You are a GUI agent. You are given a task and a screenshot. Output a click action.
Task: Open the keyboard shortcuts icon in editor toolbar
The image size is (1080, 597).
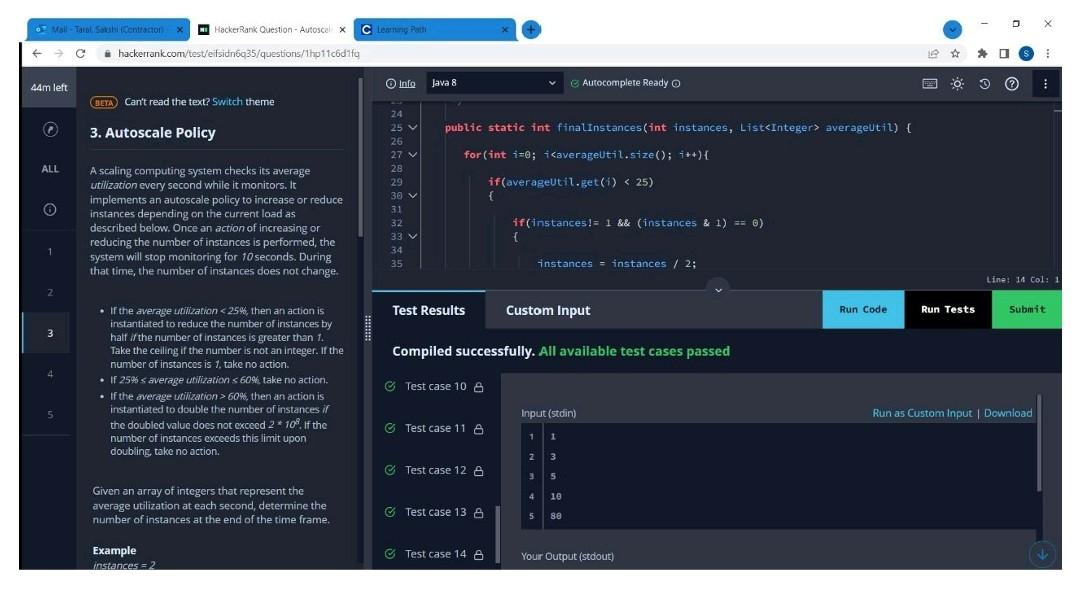(929, 83)
